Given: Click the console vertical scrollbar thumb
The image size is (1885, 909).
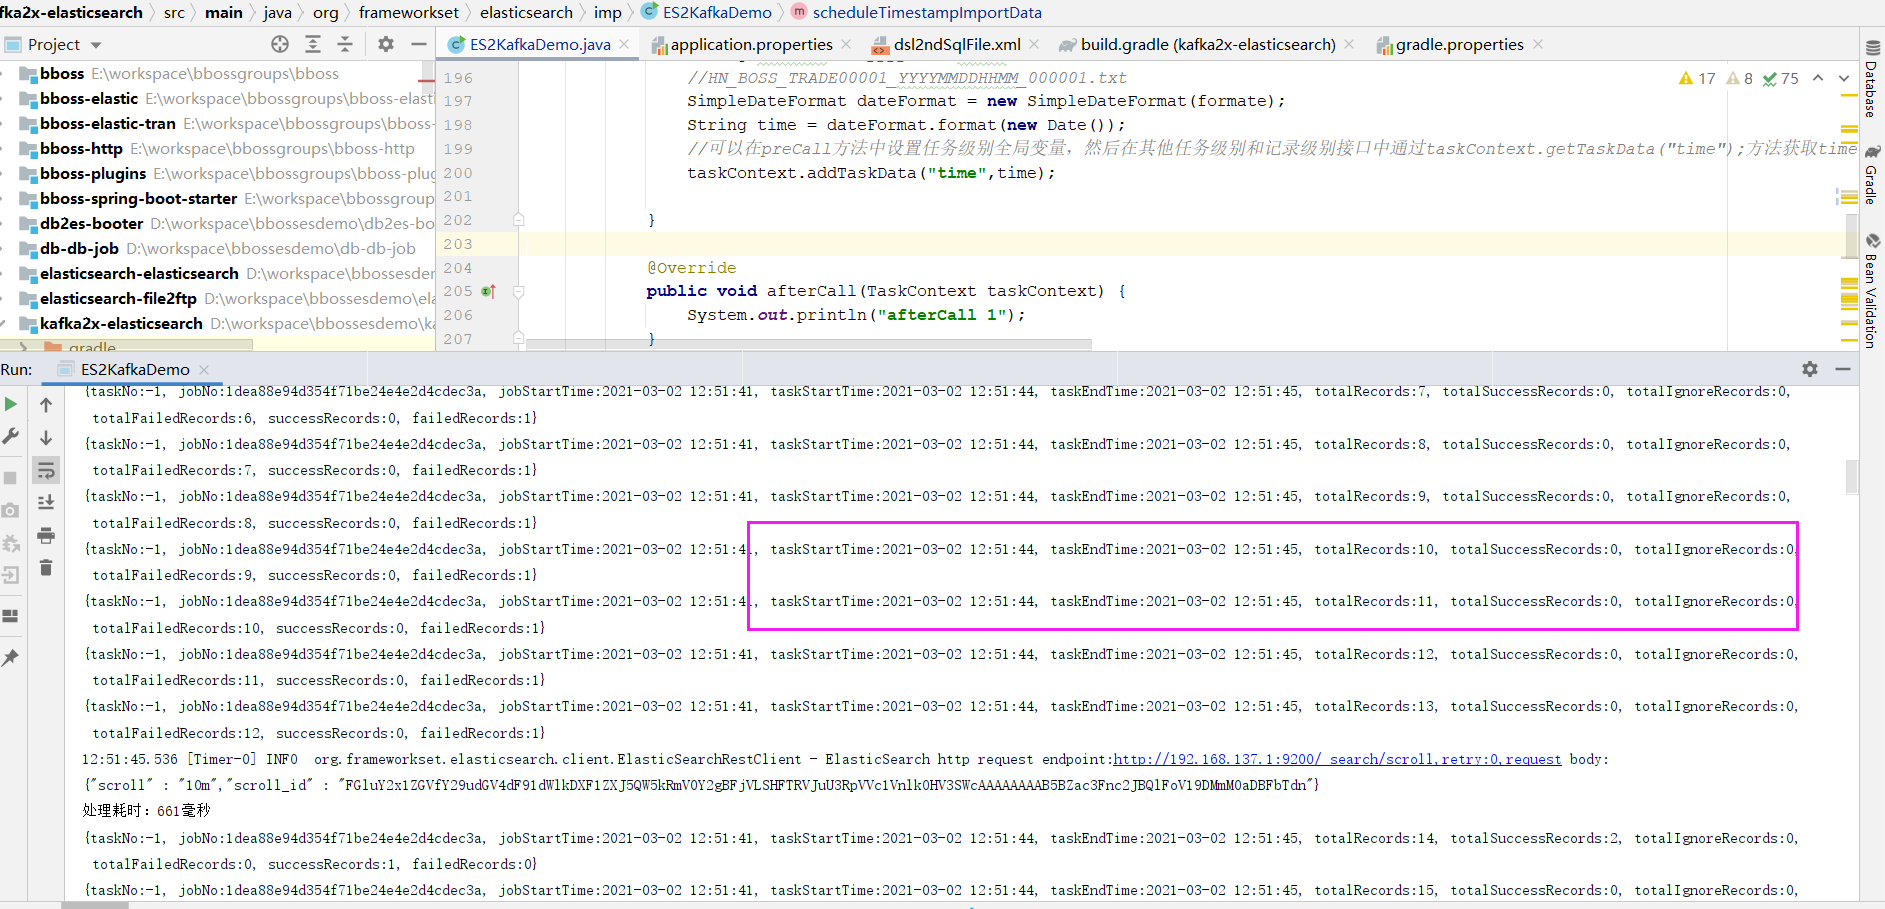Looking at the screenshot, I should click(x=1851, y=477).
